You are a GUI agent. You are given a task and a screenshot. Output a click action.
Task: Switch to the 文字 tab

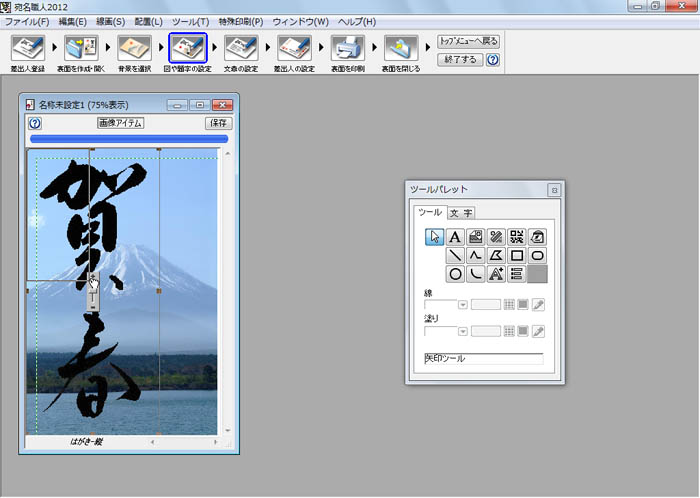(x=460, y=212)
